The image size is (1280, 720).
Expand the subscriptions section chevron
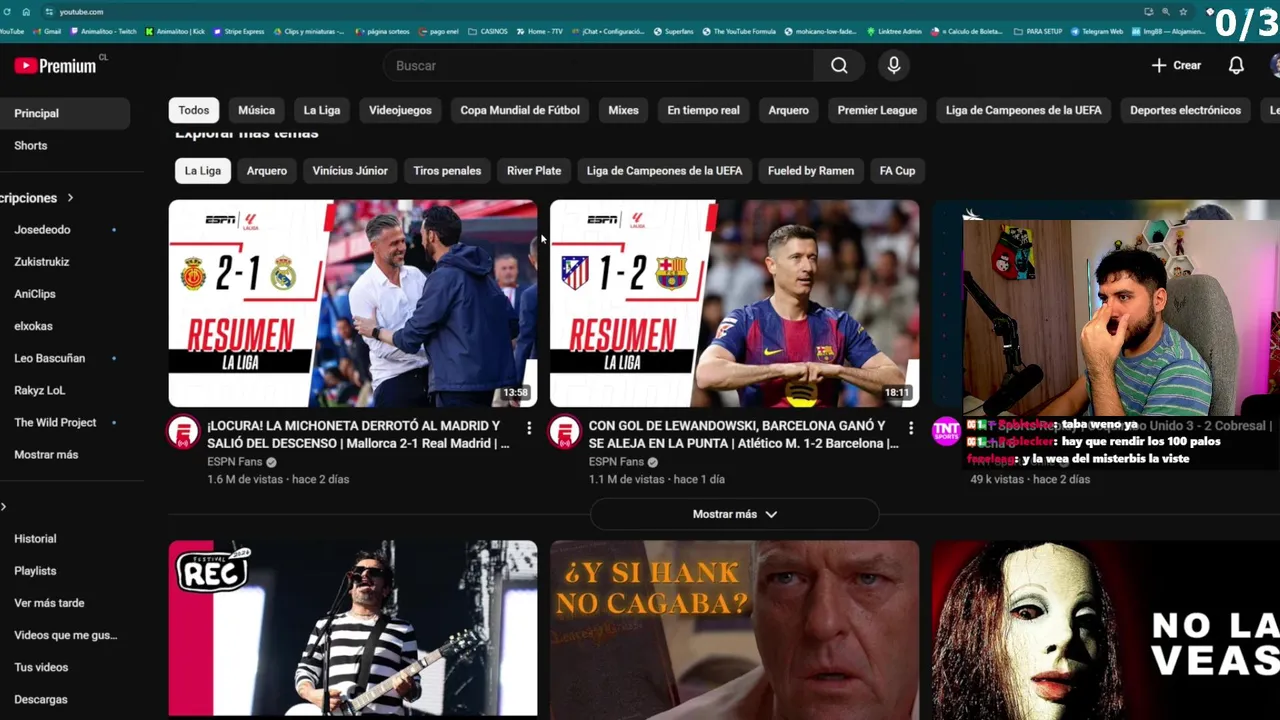70,198
